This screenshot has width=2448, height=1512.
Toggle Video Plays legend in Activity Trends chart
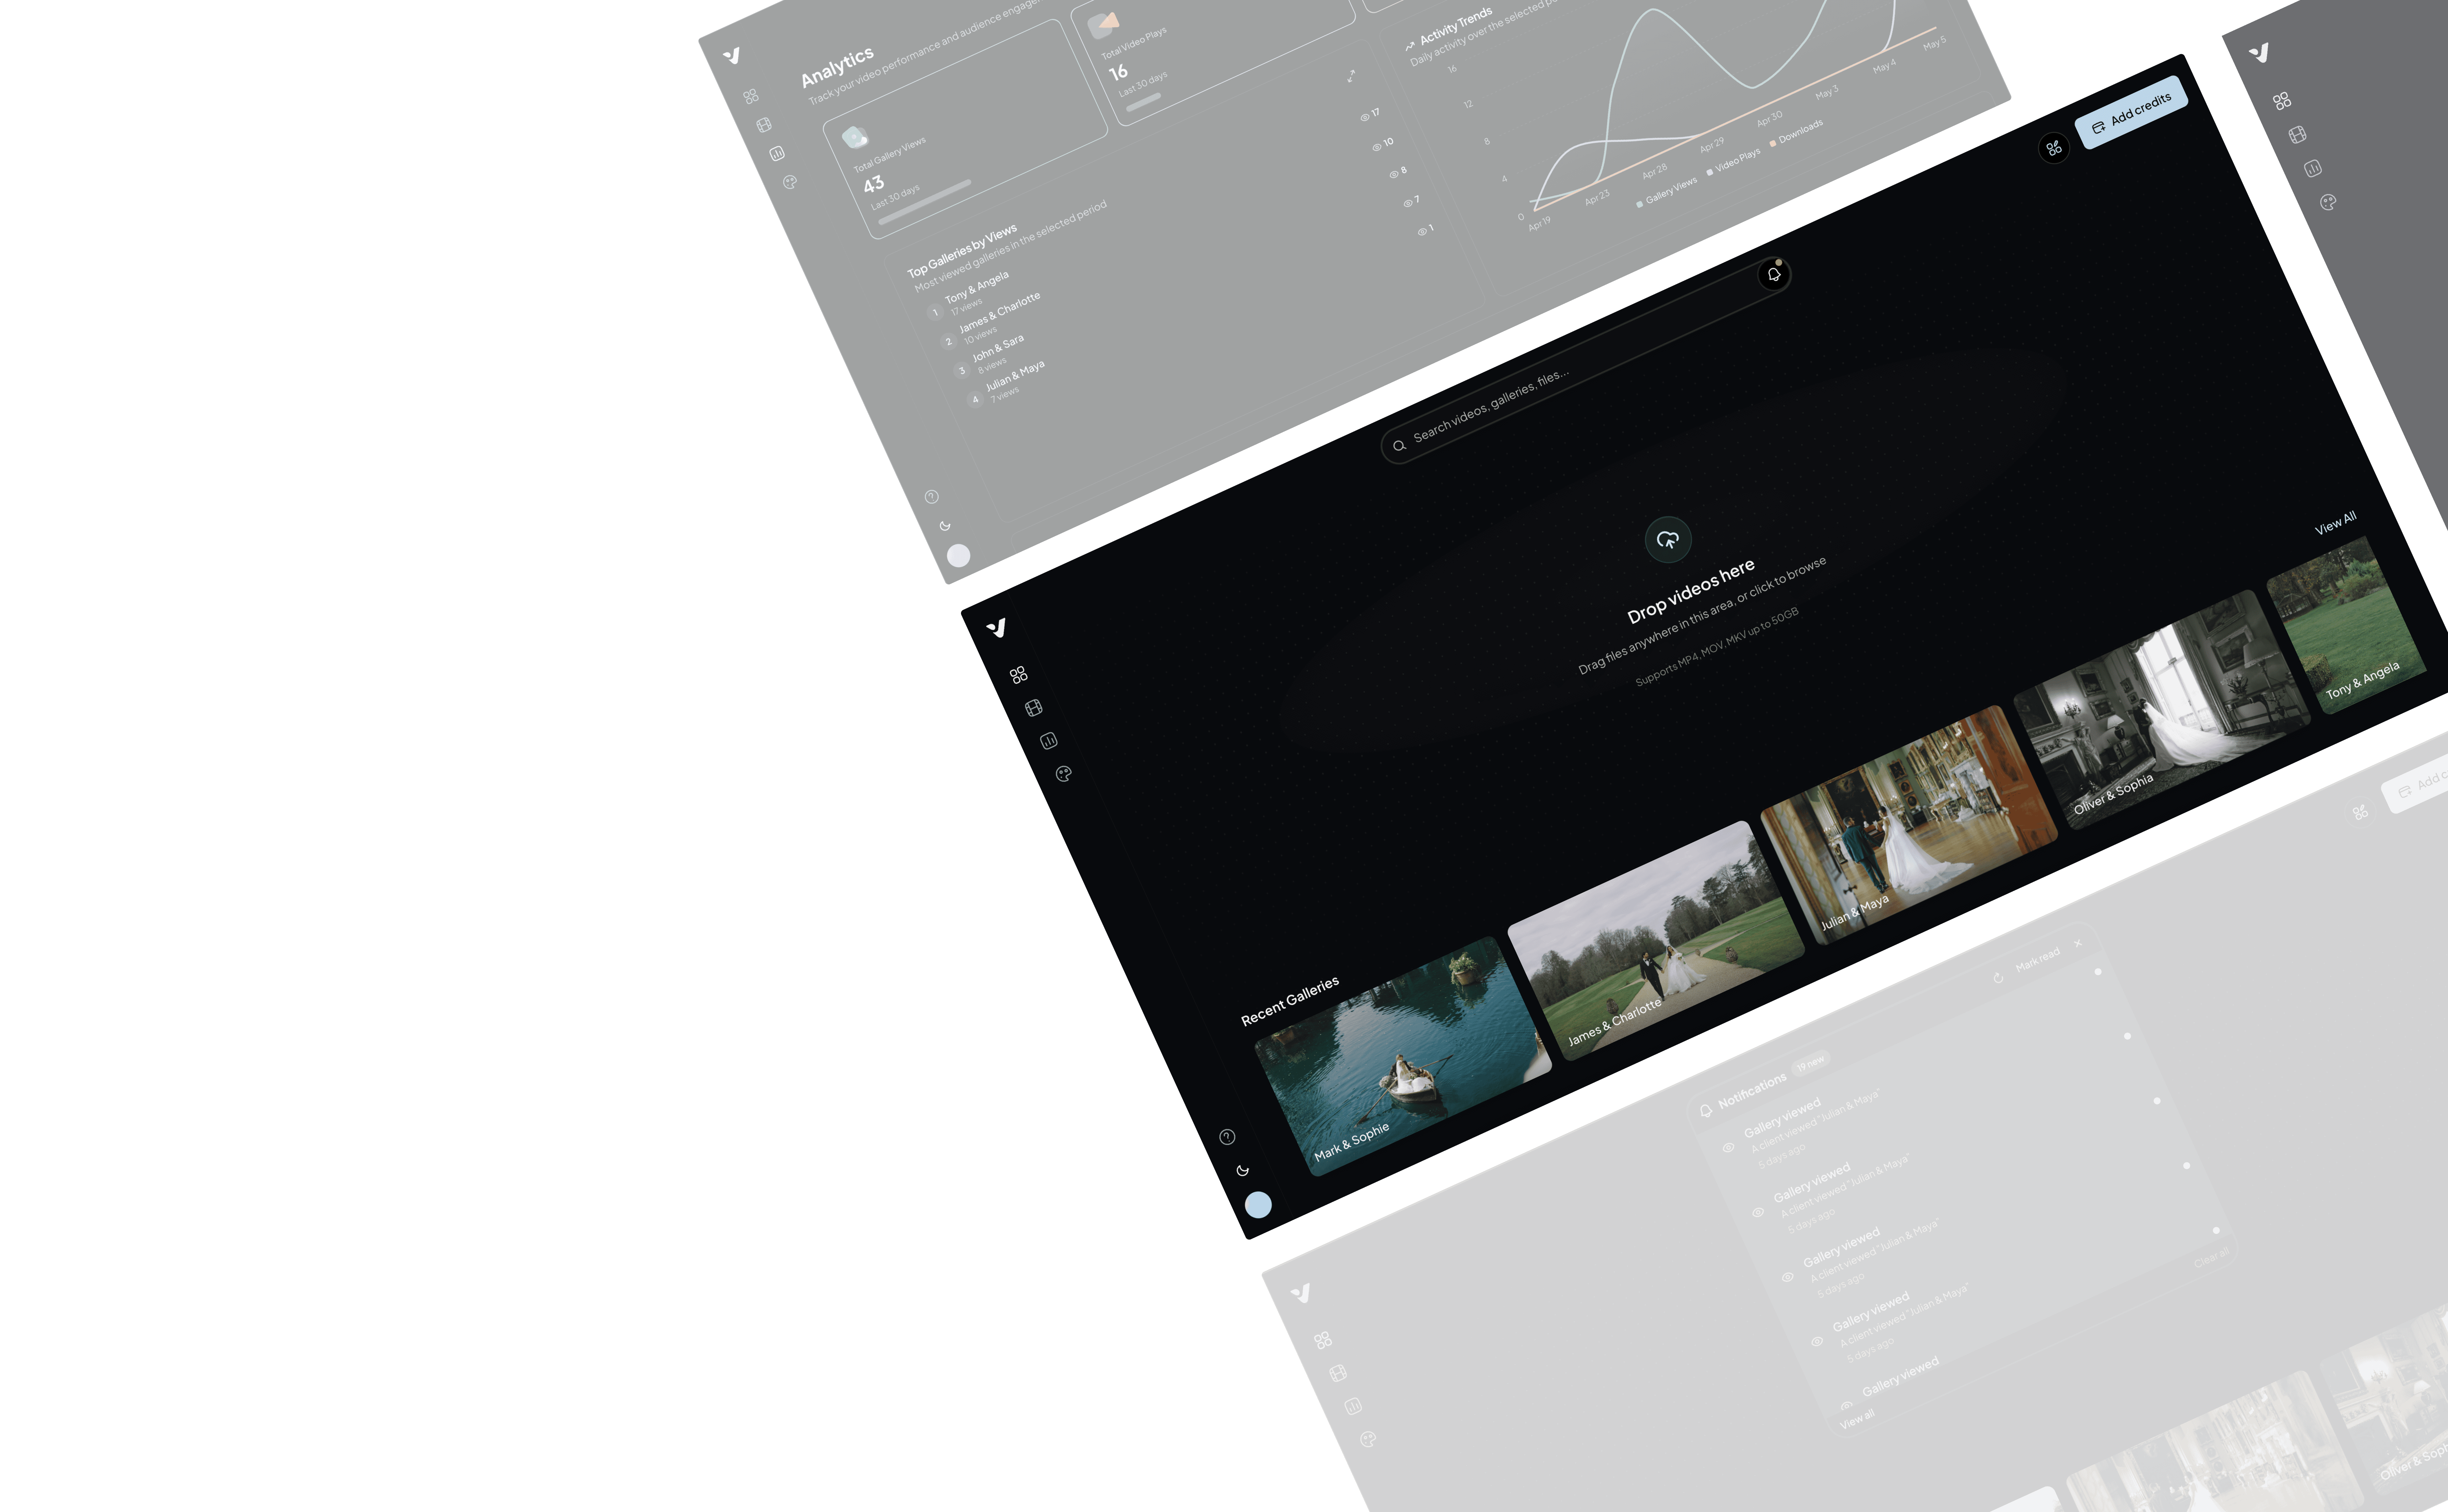[x=1733, y=162]
